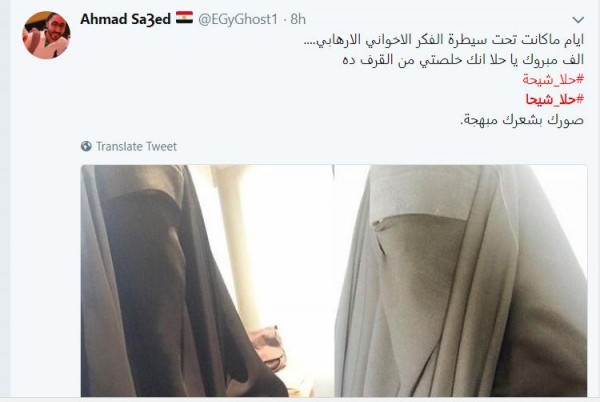Click Translate Tweet
Image resolution: width=600 pixels, height=402 pixels.
[136, 146]
